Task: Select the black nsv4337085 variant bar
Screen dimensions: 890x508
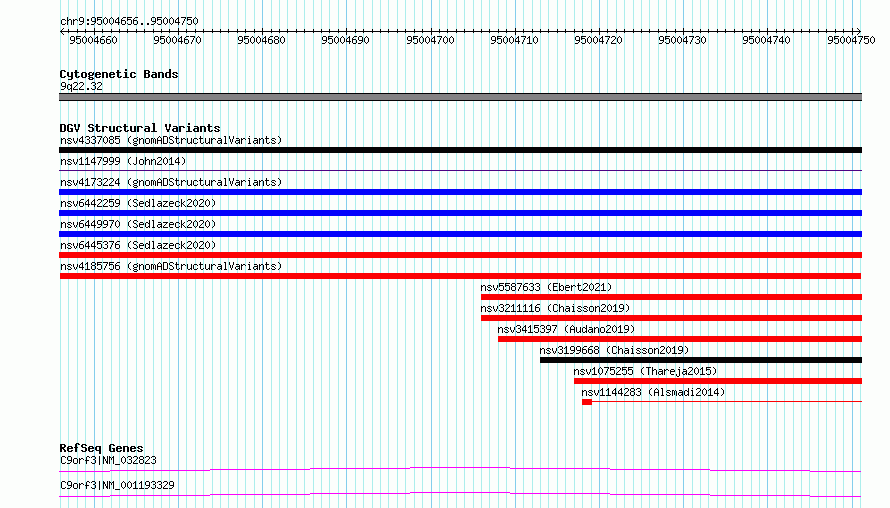Action: (460, 150)
